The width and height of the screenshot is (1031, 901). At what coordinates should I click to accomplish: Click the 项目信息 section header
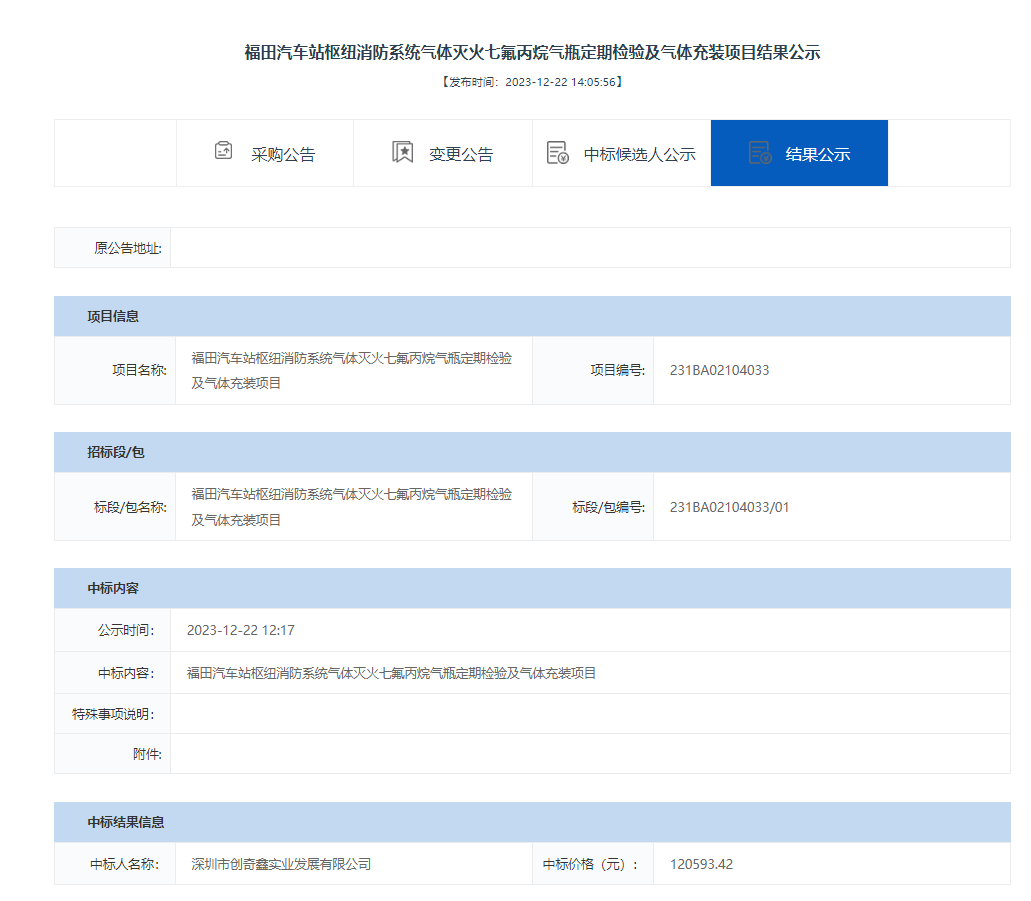[532, 316]
